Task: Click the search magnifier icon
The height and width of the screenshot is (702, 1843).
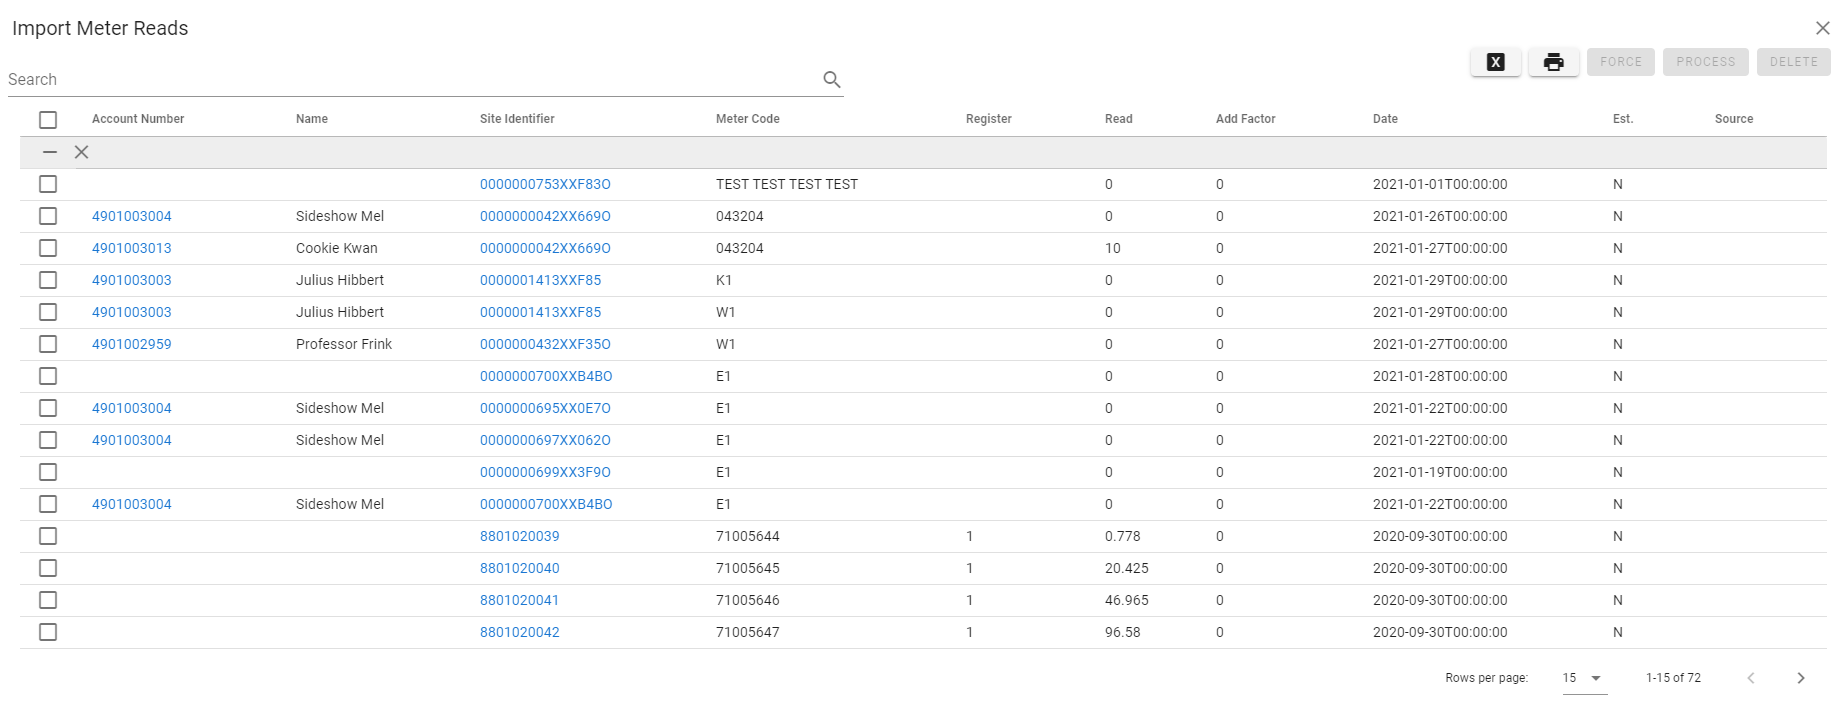Action: point(831,79)
